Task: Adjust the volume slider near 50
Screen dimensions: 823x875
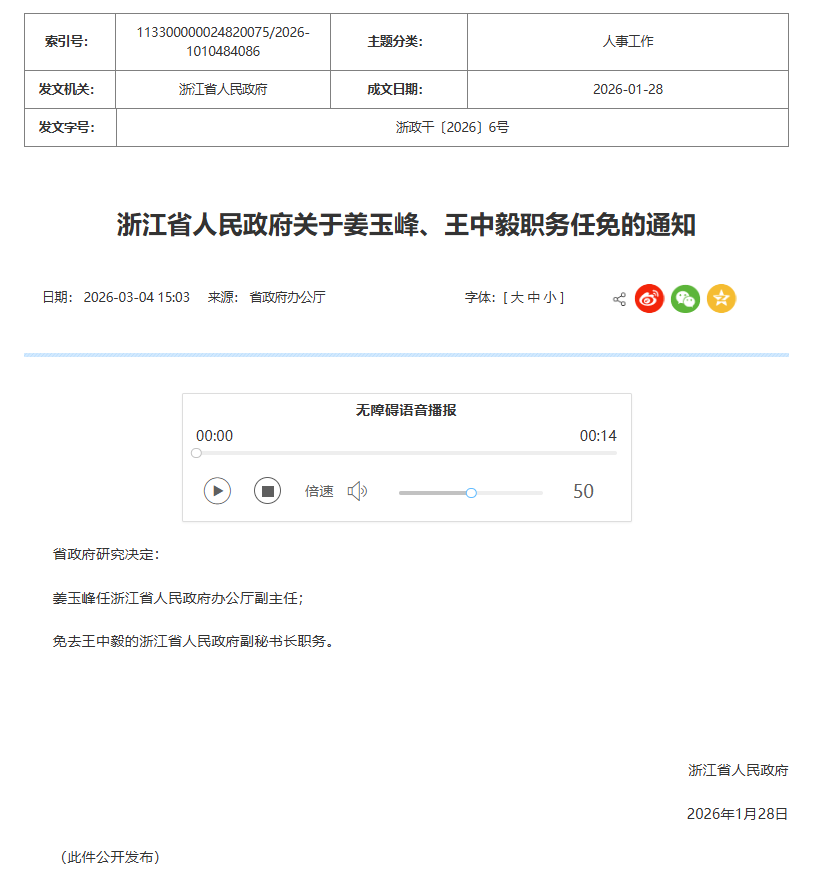Action: click(x=470, y=492)
